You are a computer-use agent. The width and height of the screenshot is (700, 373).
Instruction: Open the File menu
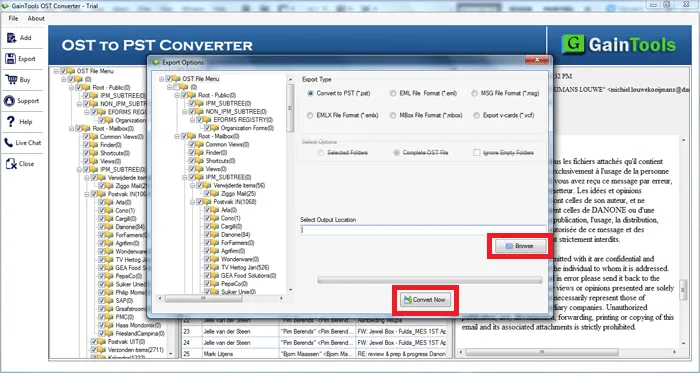click(x=13, y=18)
